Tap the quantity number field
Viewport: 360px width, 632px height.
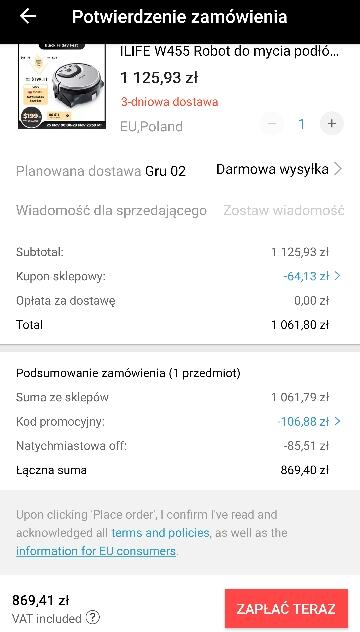[x=301, y=124]
